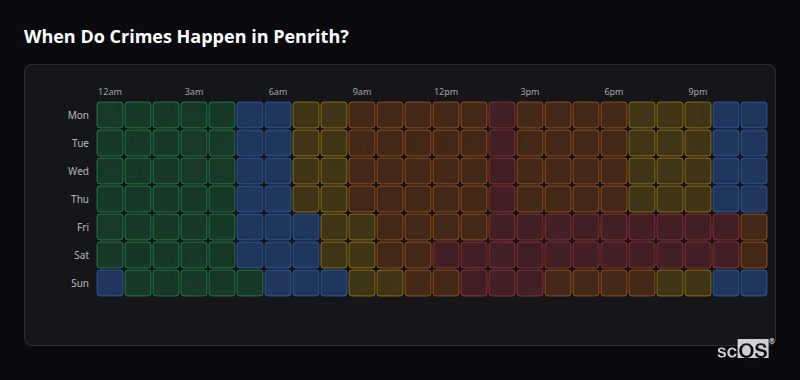Click 'When Do Crimes Happen in Penrith?' heading

pos(186,37)
